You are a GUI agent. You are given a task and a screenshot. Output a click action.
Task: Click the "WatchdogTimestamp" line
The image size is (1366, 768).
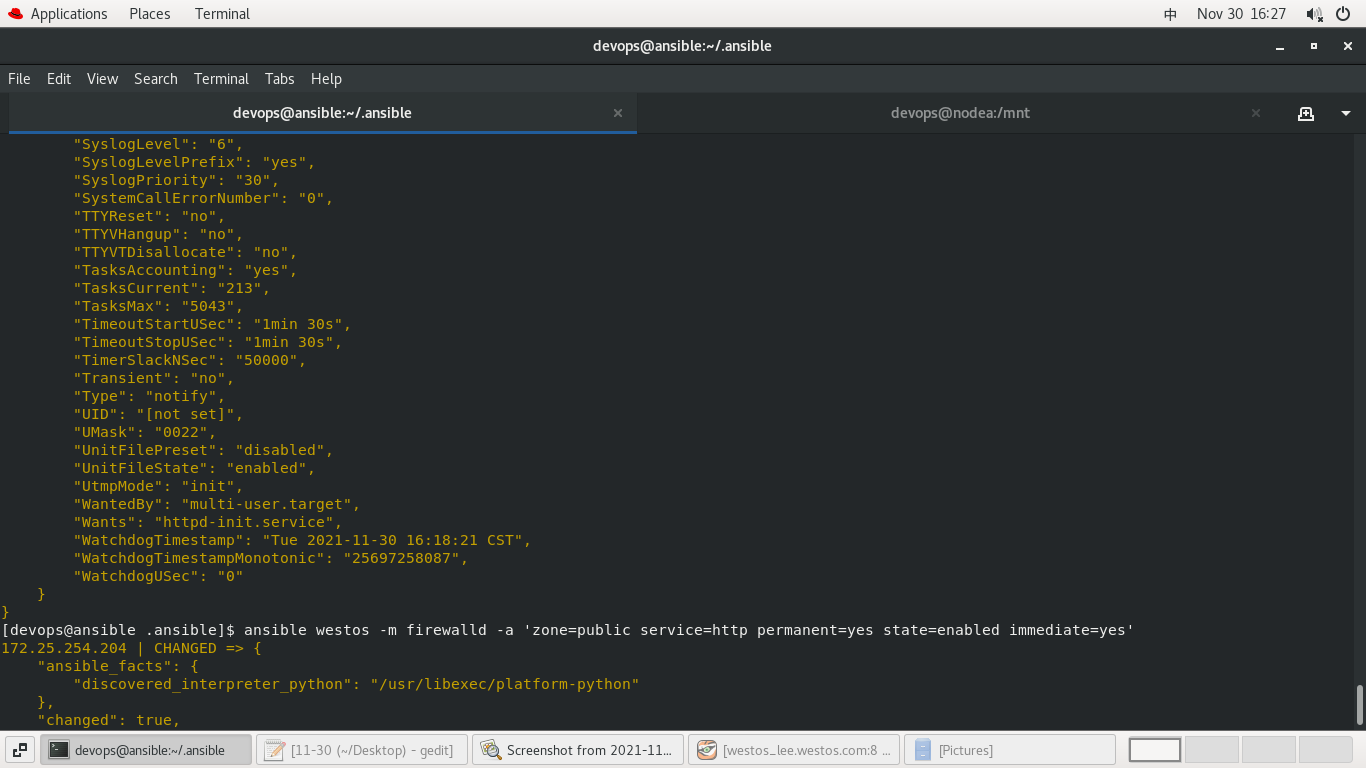(x=302, y=540)
